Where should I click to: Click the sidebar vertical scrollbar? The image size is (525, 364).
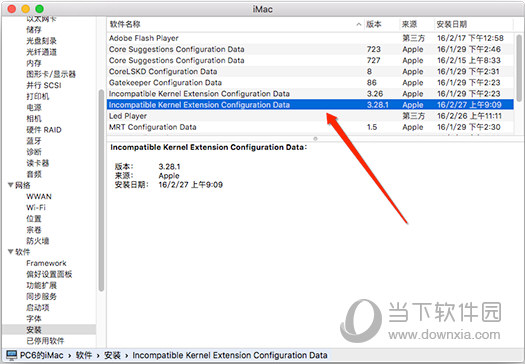(x=101, y=191)
